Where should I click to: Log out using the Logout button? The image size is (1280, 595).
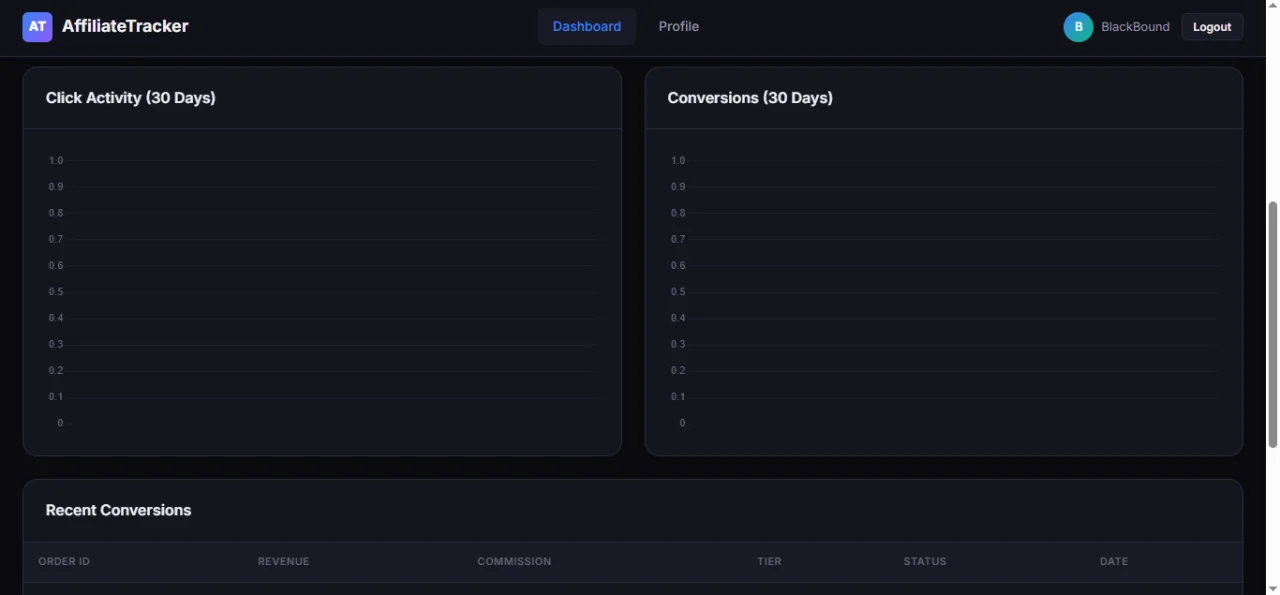coord(1212,27)
